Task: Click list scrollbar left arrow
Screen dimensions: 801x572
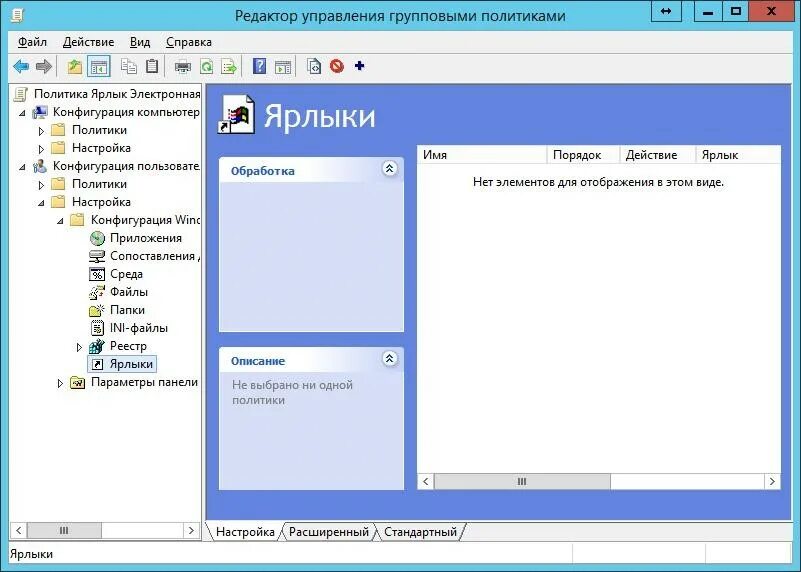Action: pos(426,481)
